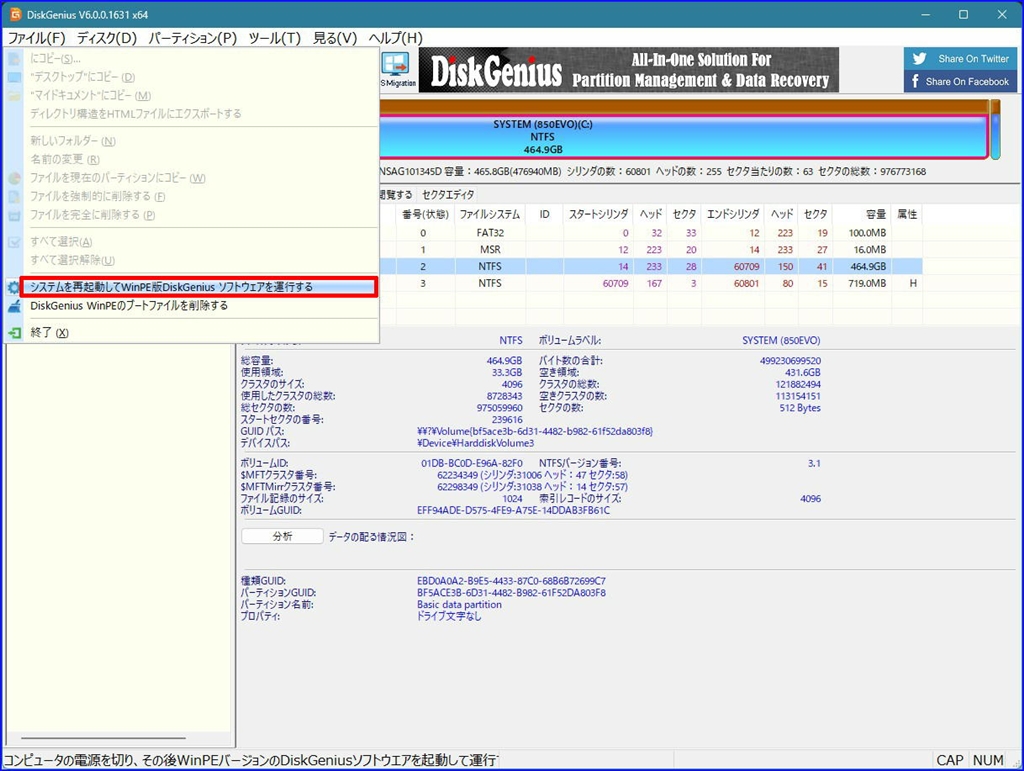
Task: Open the ヘルプ(H) menu
Action: [396, 38]
